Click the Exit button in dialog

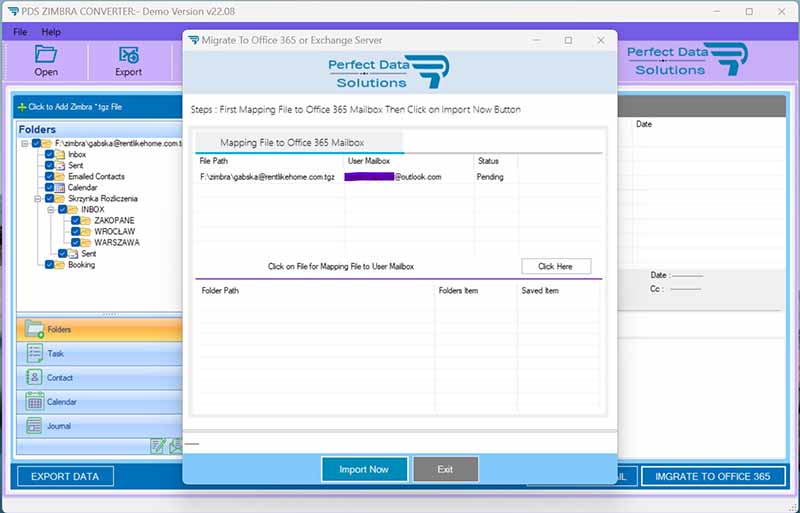(x=445, y=469)
